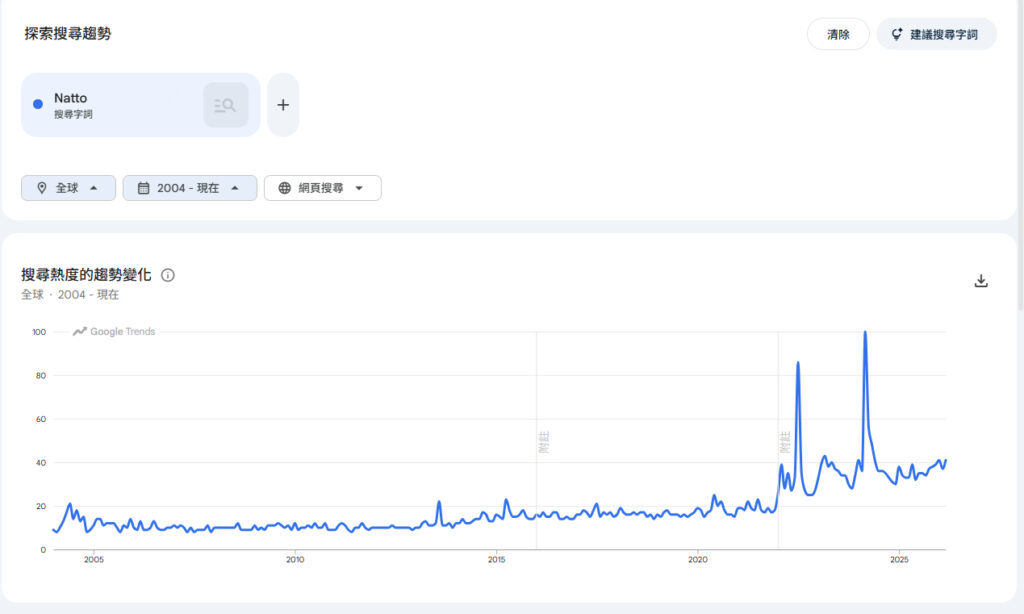Click the Natto search term text
This screenshot has height=614, width=1024.
(71, 98)
